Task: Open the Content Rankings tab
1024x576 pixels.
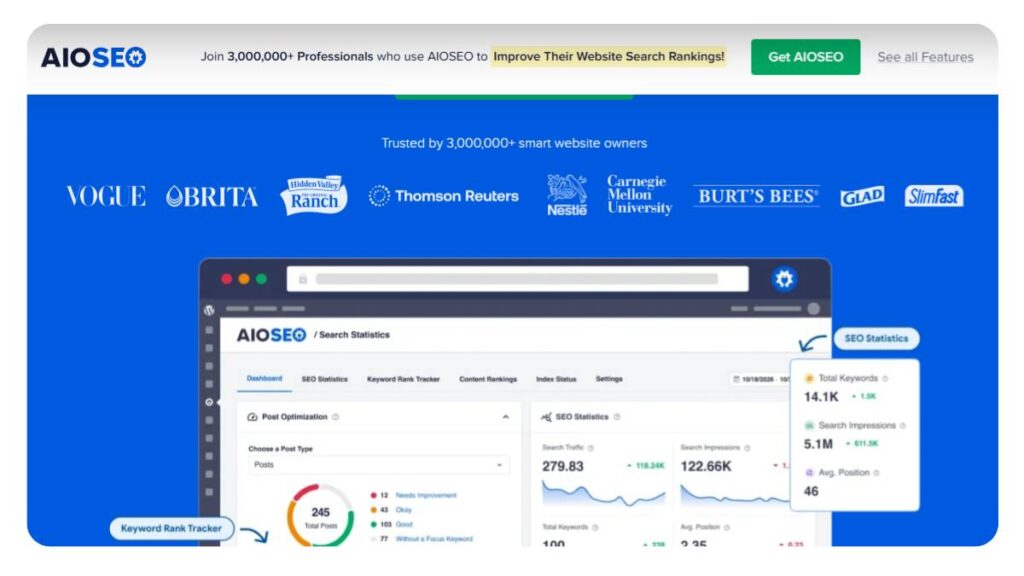Action: click(488, 379)
